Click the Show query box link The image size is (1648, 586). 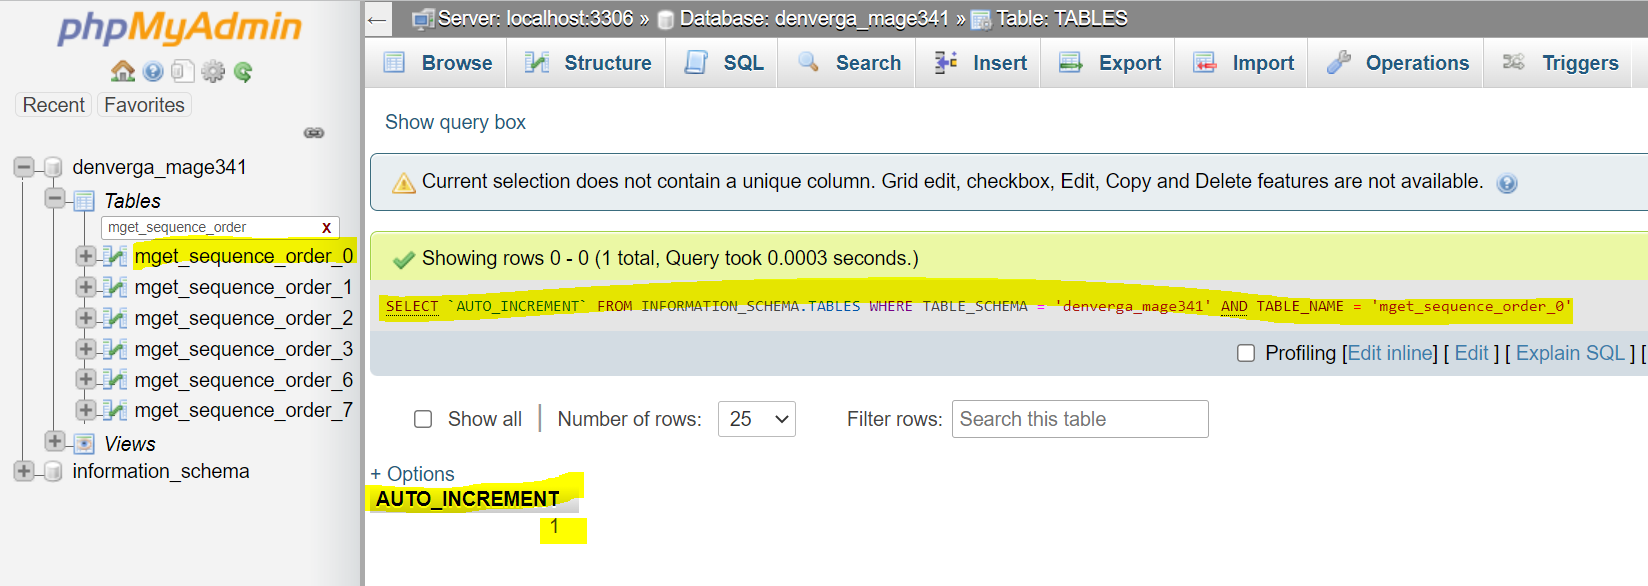coord(455,122)
